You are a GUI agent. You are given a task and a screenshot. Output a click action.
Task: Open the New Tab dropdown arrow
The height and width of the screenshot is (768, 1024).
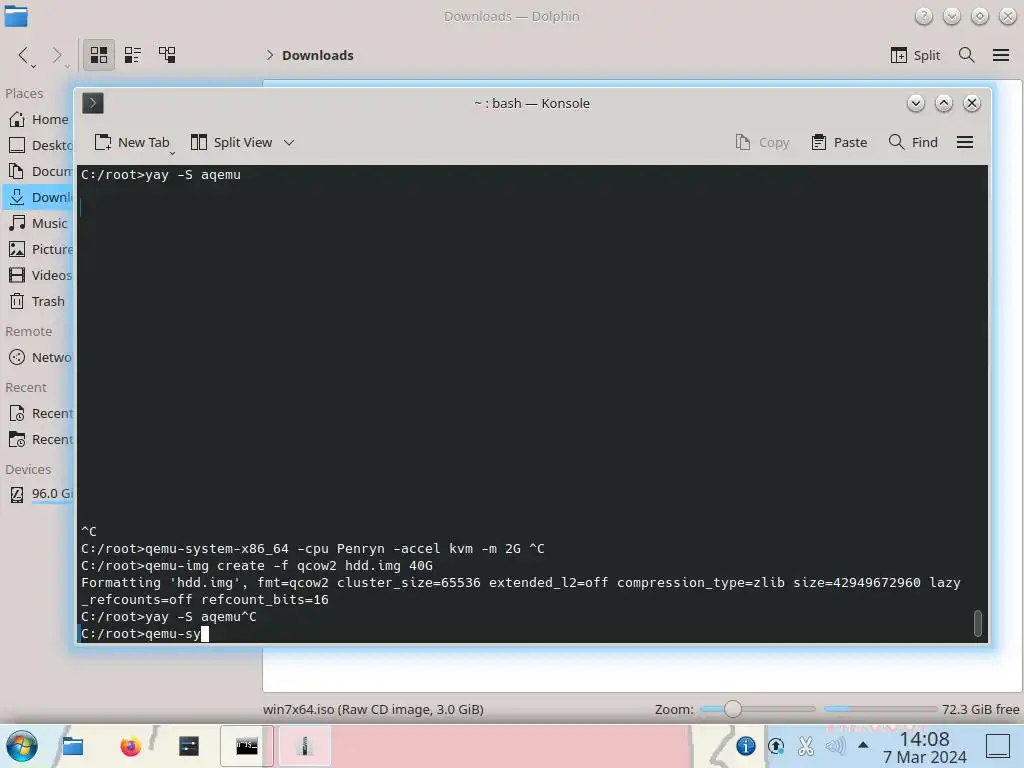pos(172,153)
